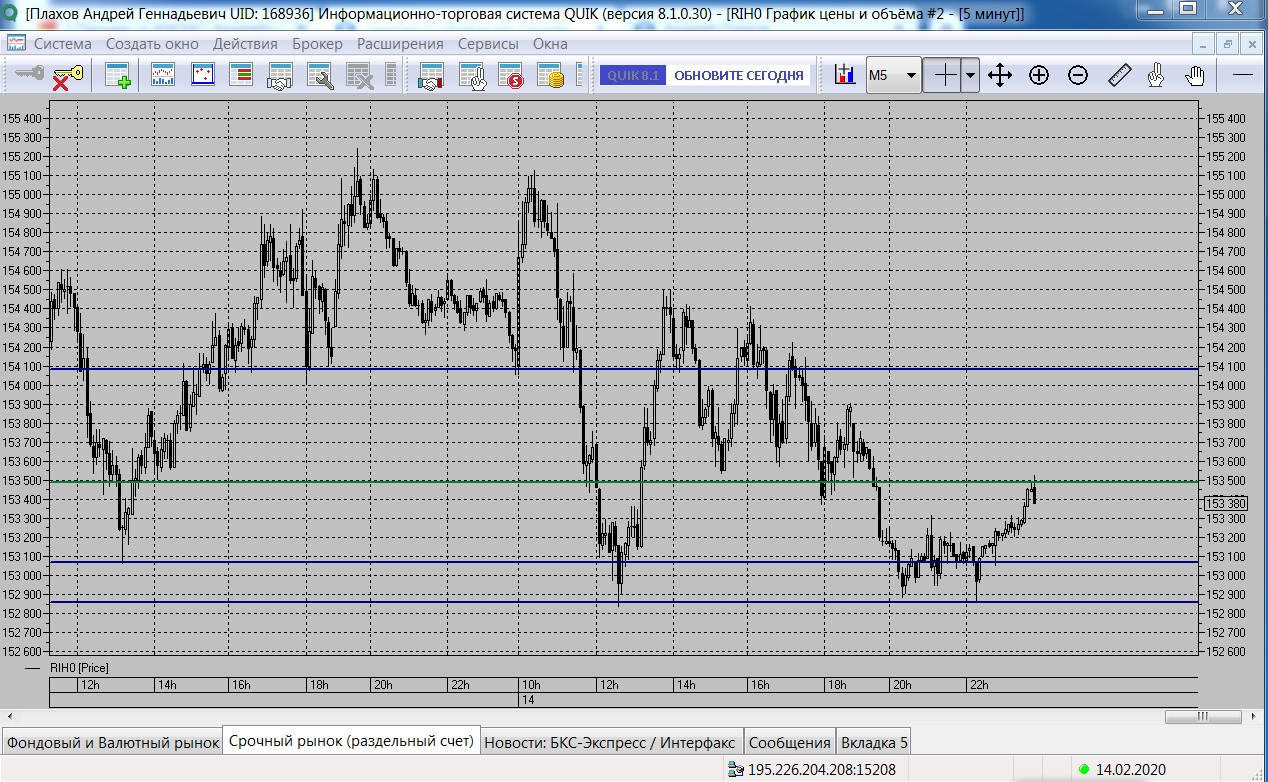Click the 10h time axis label

point(531,685)
